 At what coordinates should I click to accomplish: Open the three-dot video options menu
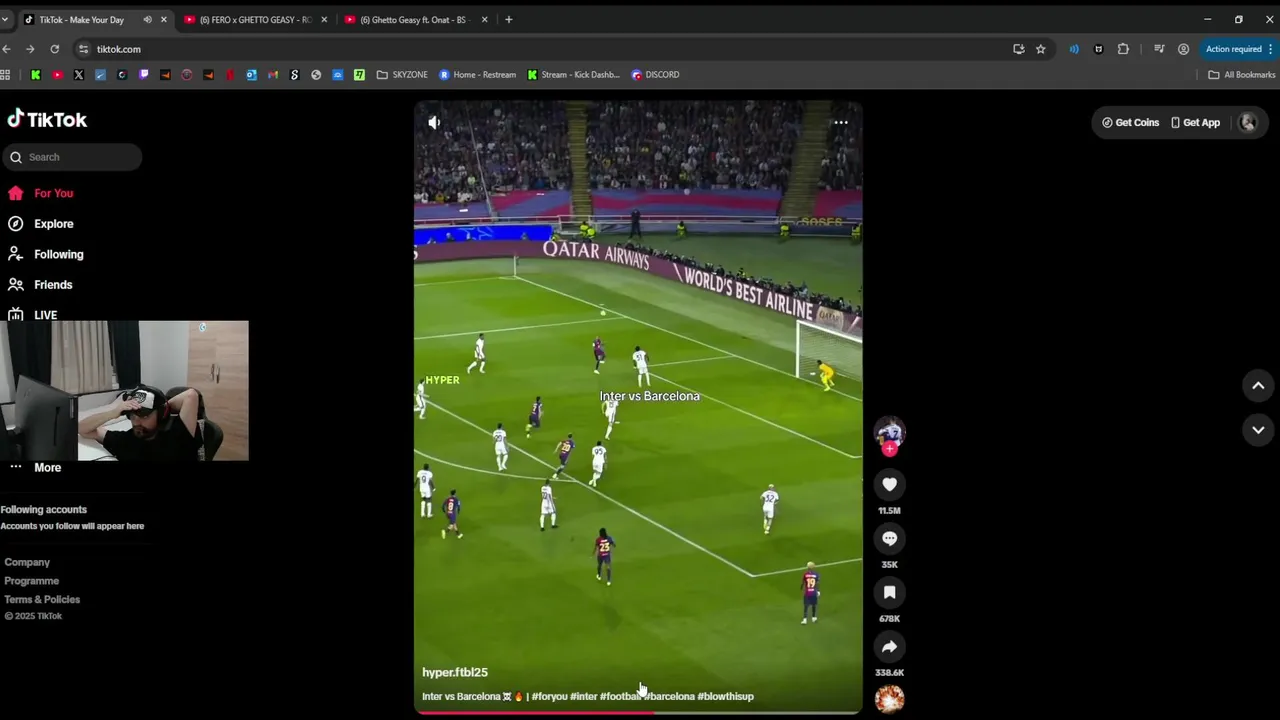pyautogui.click(x=841, y=122)
